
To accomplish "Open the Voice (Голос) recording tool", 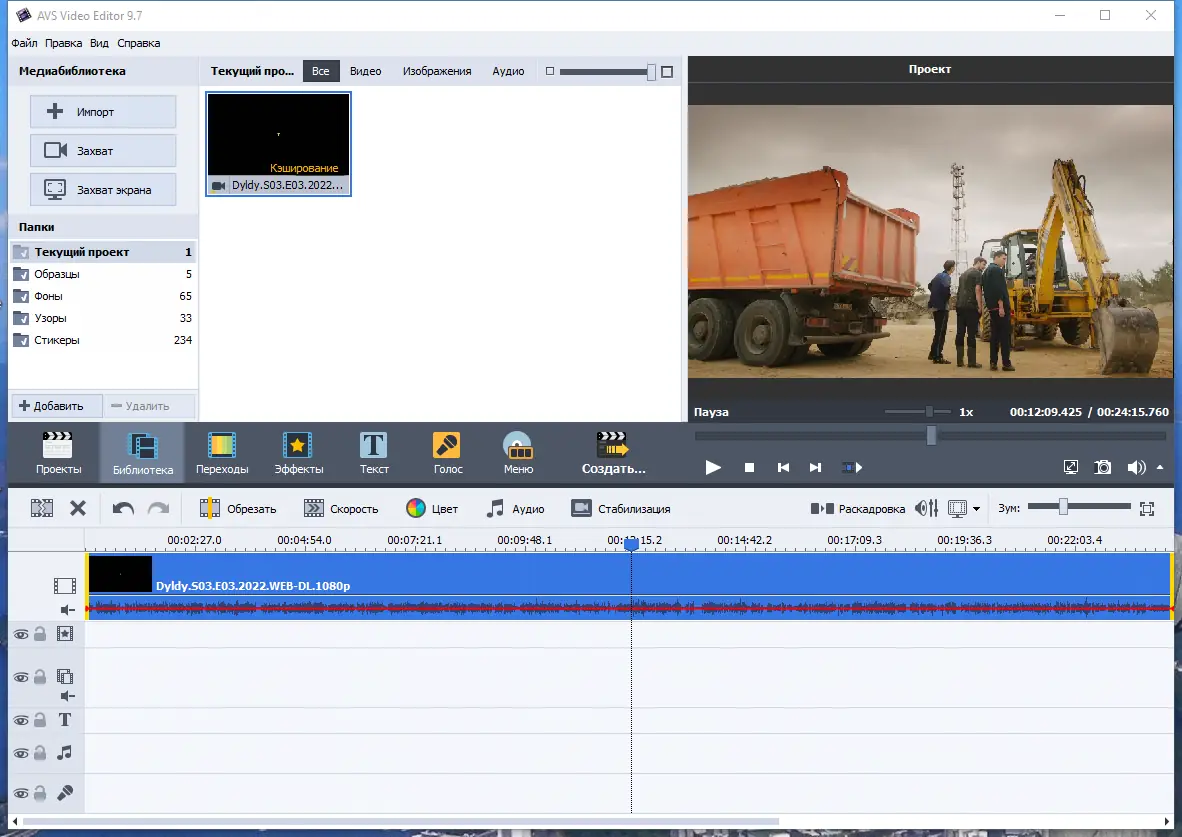I will [447, 453].
